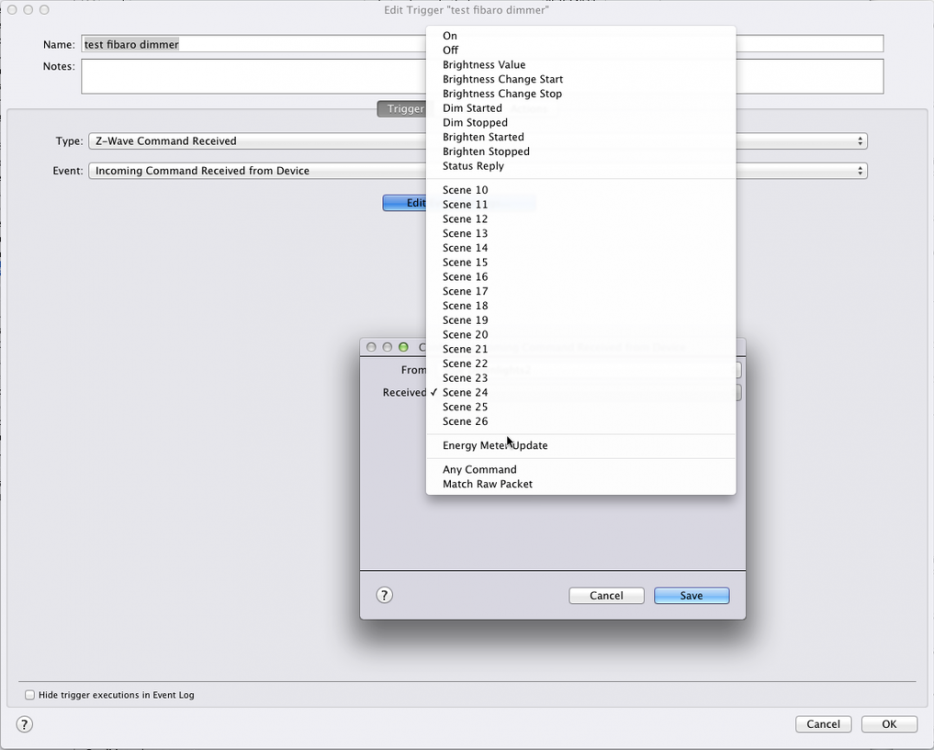Switch to the Trigger tab
The image size is (934, 750).
coord(401,109)
